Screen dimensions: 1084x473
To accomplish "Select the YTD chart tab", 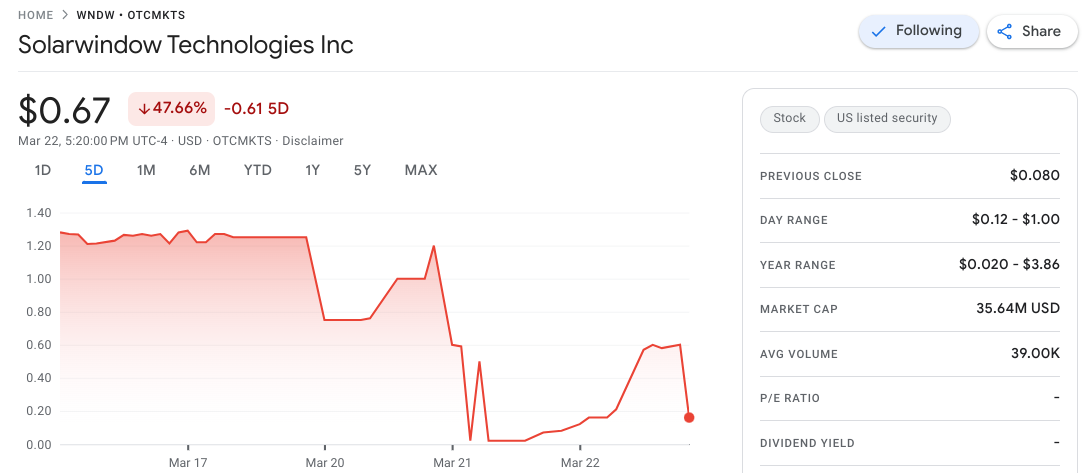I will coord(257,170).
